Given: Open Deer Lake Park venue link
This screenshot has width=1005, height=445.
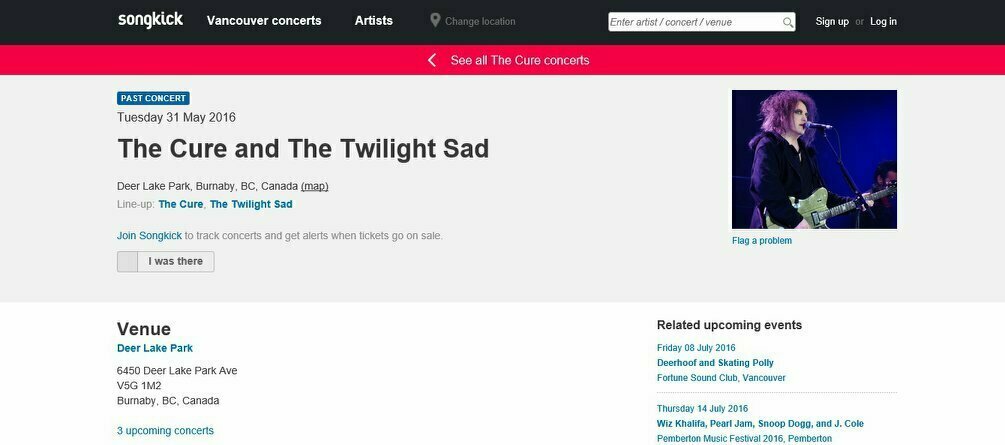Looking at the screenshot, I should [154, 348].
